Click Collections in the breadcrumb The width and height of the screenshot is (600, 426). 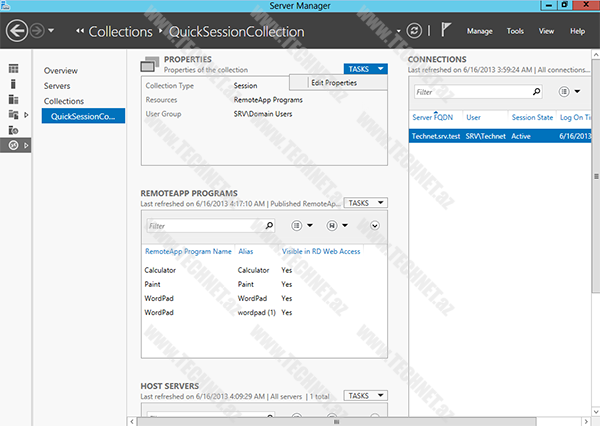coord(120,32)
